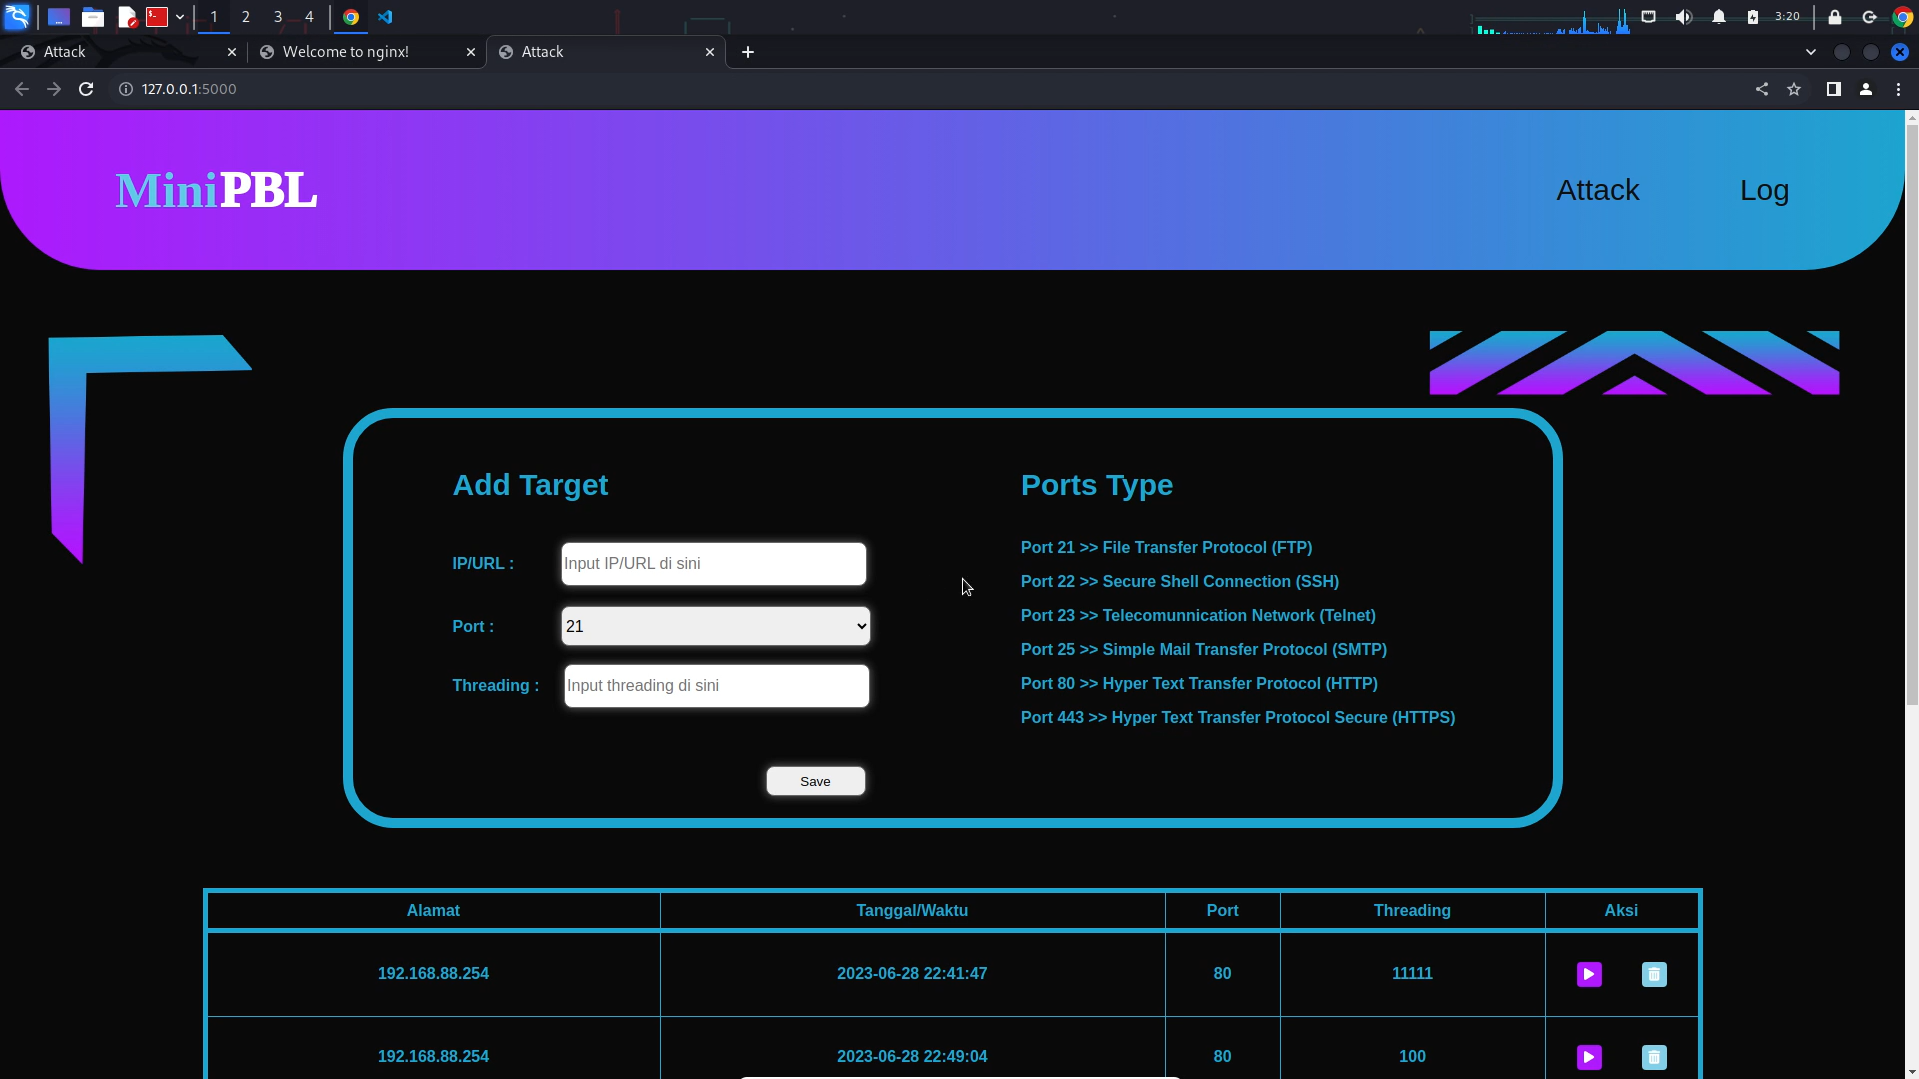Open the volume control in system tray
1919x1079 pixels.
pos(1684,17)
